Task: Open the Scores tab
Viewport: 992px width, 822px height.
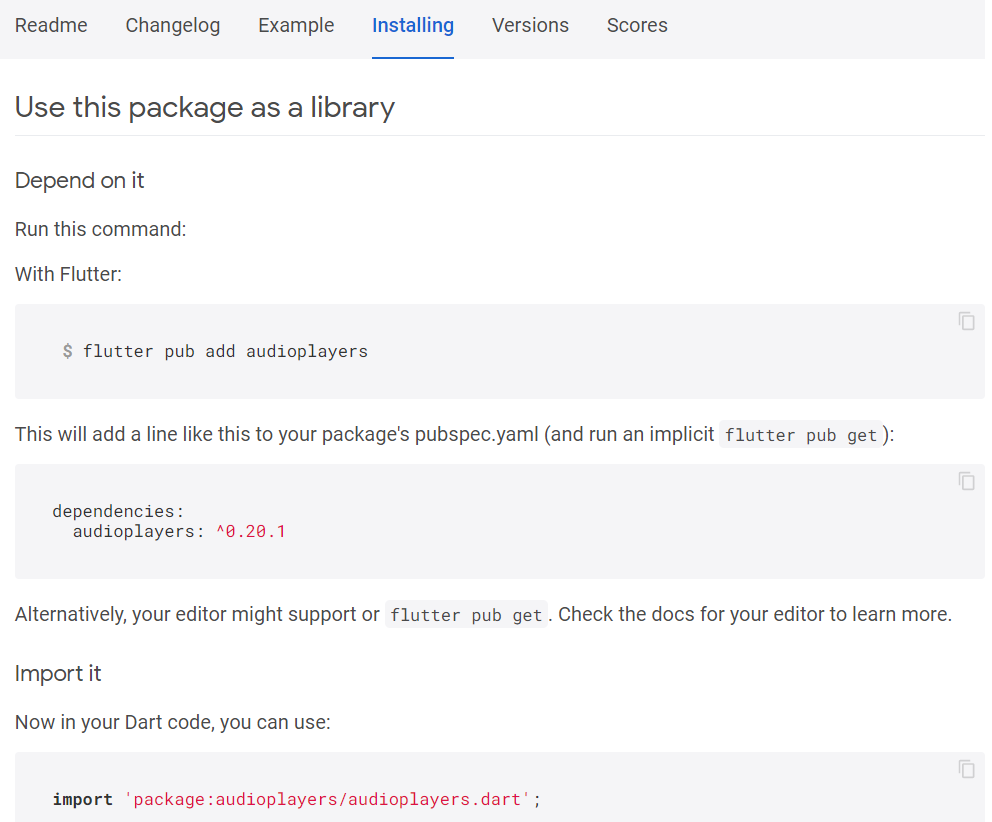Action: tap(637, 25)
